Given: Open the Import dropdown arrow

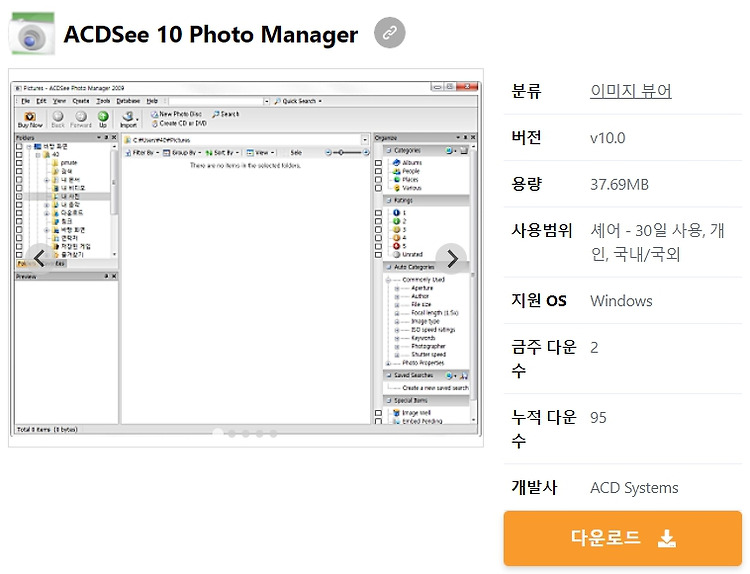Looking at the screenshot, I should [138, 118].
